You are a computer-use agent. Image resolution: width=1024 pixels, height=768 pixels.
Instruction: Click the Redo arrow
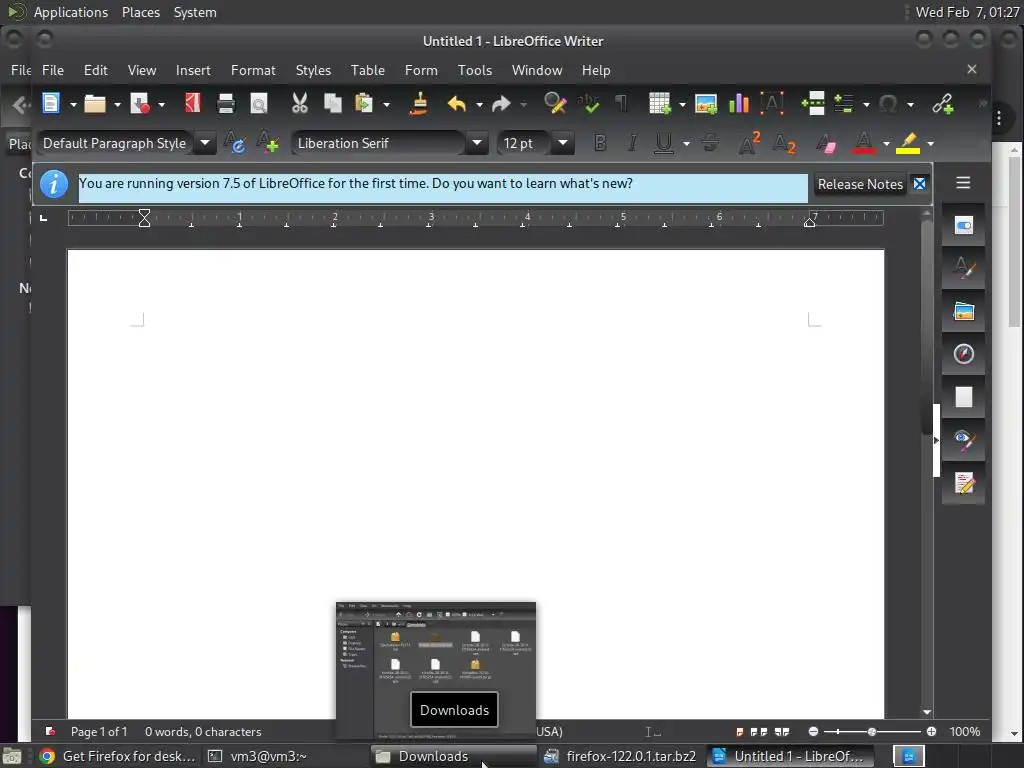point(501,103)
